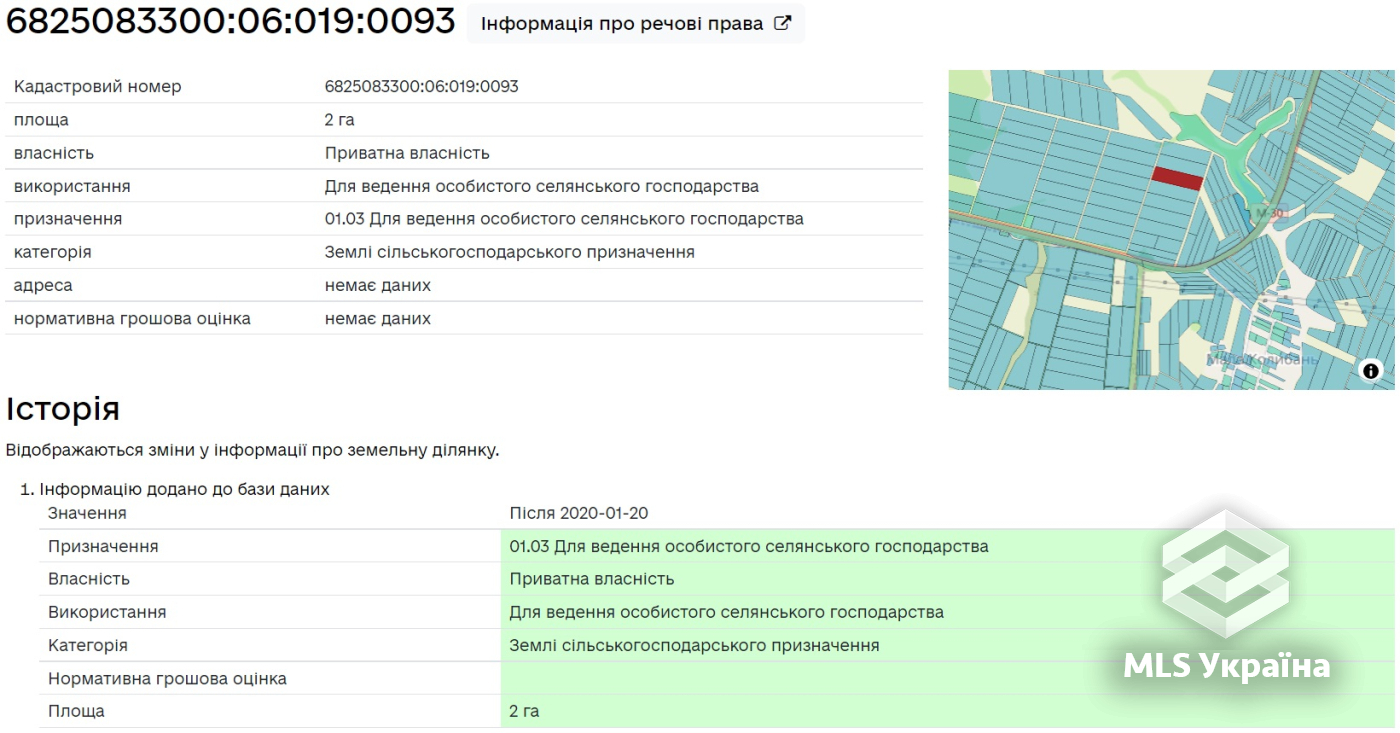Viewport: 1400px width, 733px height.
Task: Click the lowercase нормативна грошова оцінка label
Action: 132,319
